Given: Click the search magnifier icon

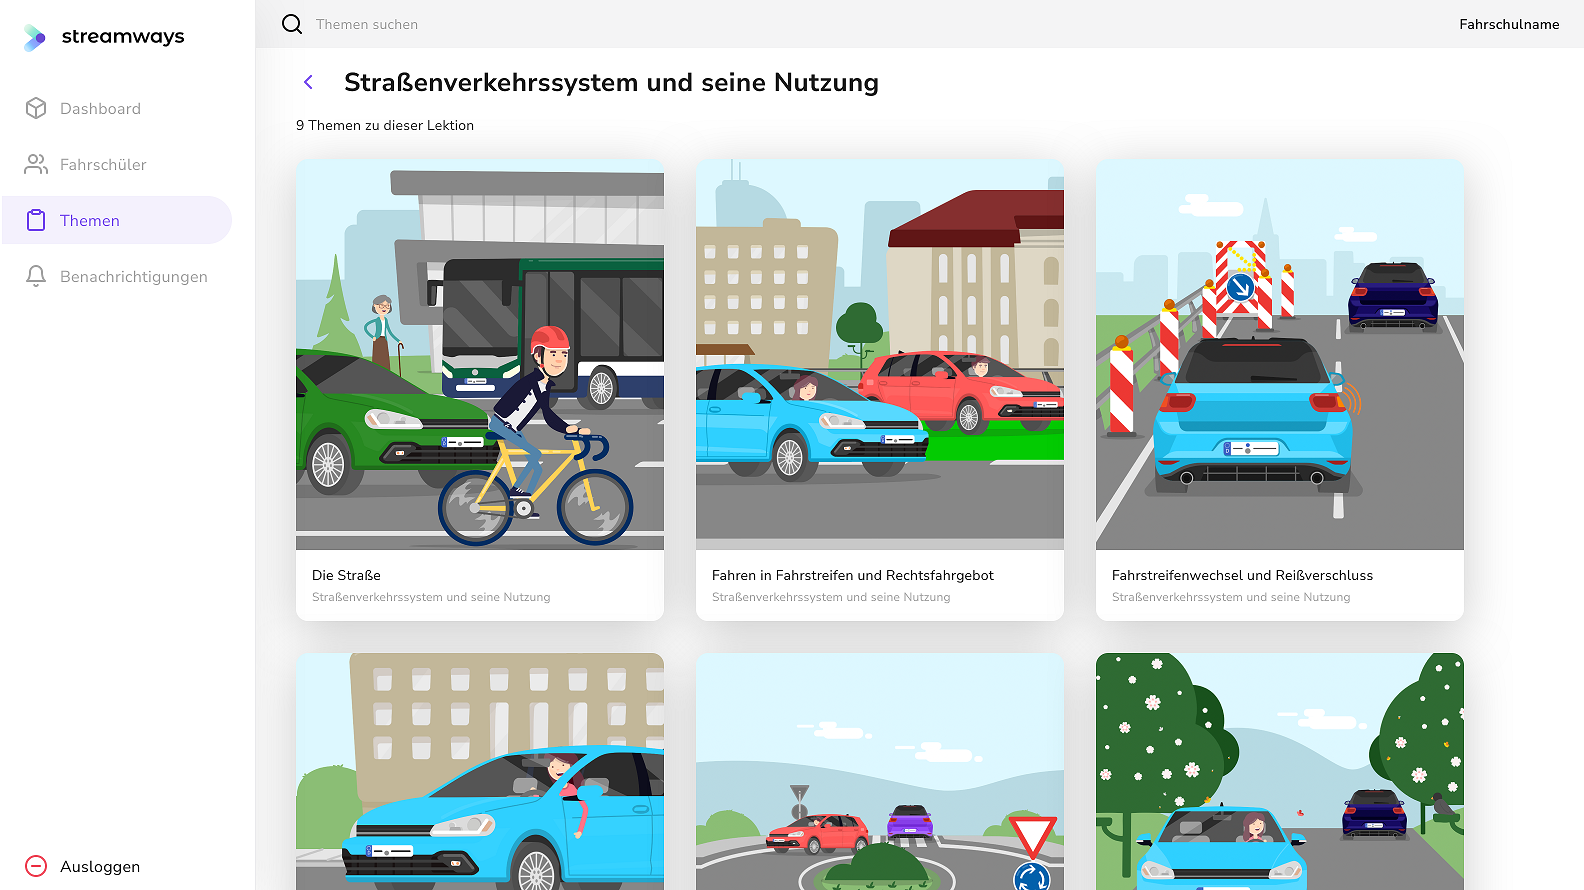Looking at the screenshot, I should [x=292, y=24].
